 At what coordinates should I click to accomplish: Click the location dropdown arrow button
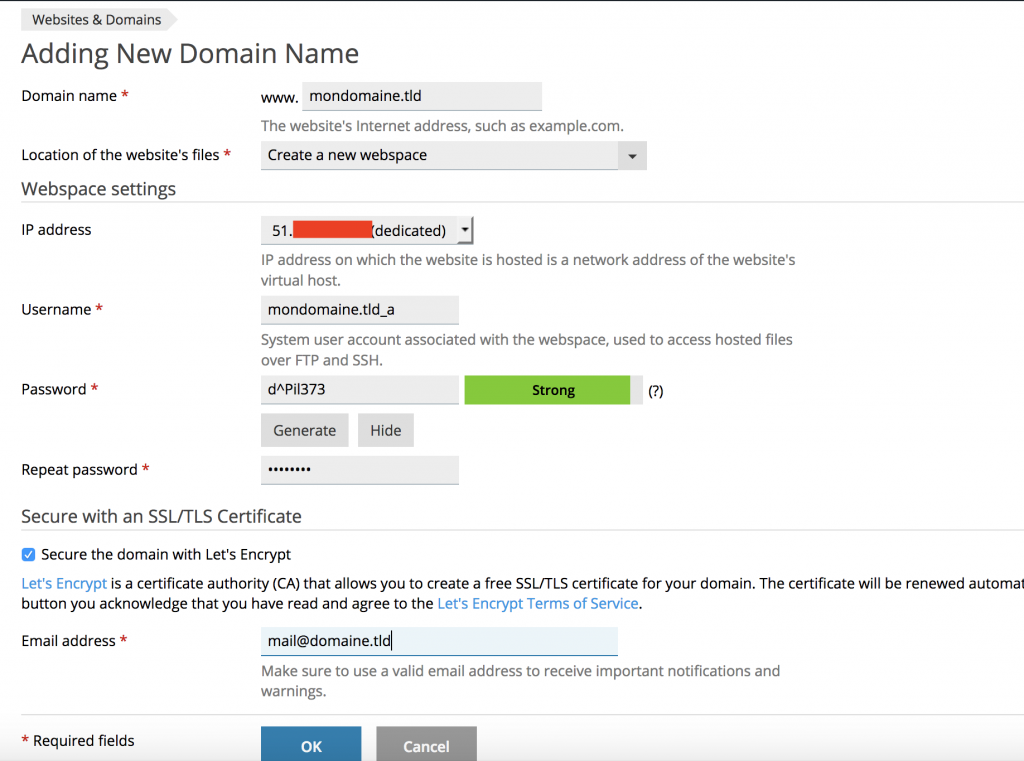632,156
